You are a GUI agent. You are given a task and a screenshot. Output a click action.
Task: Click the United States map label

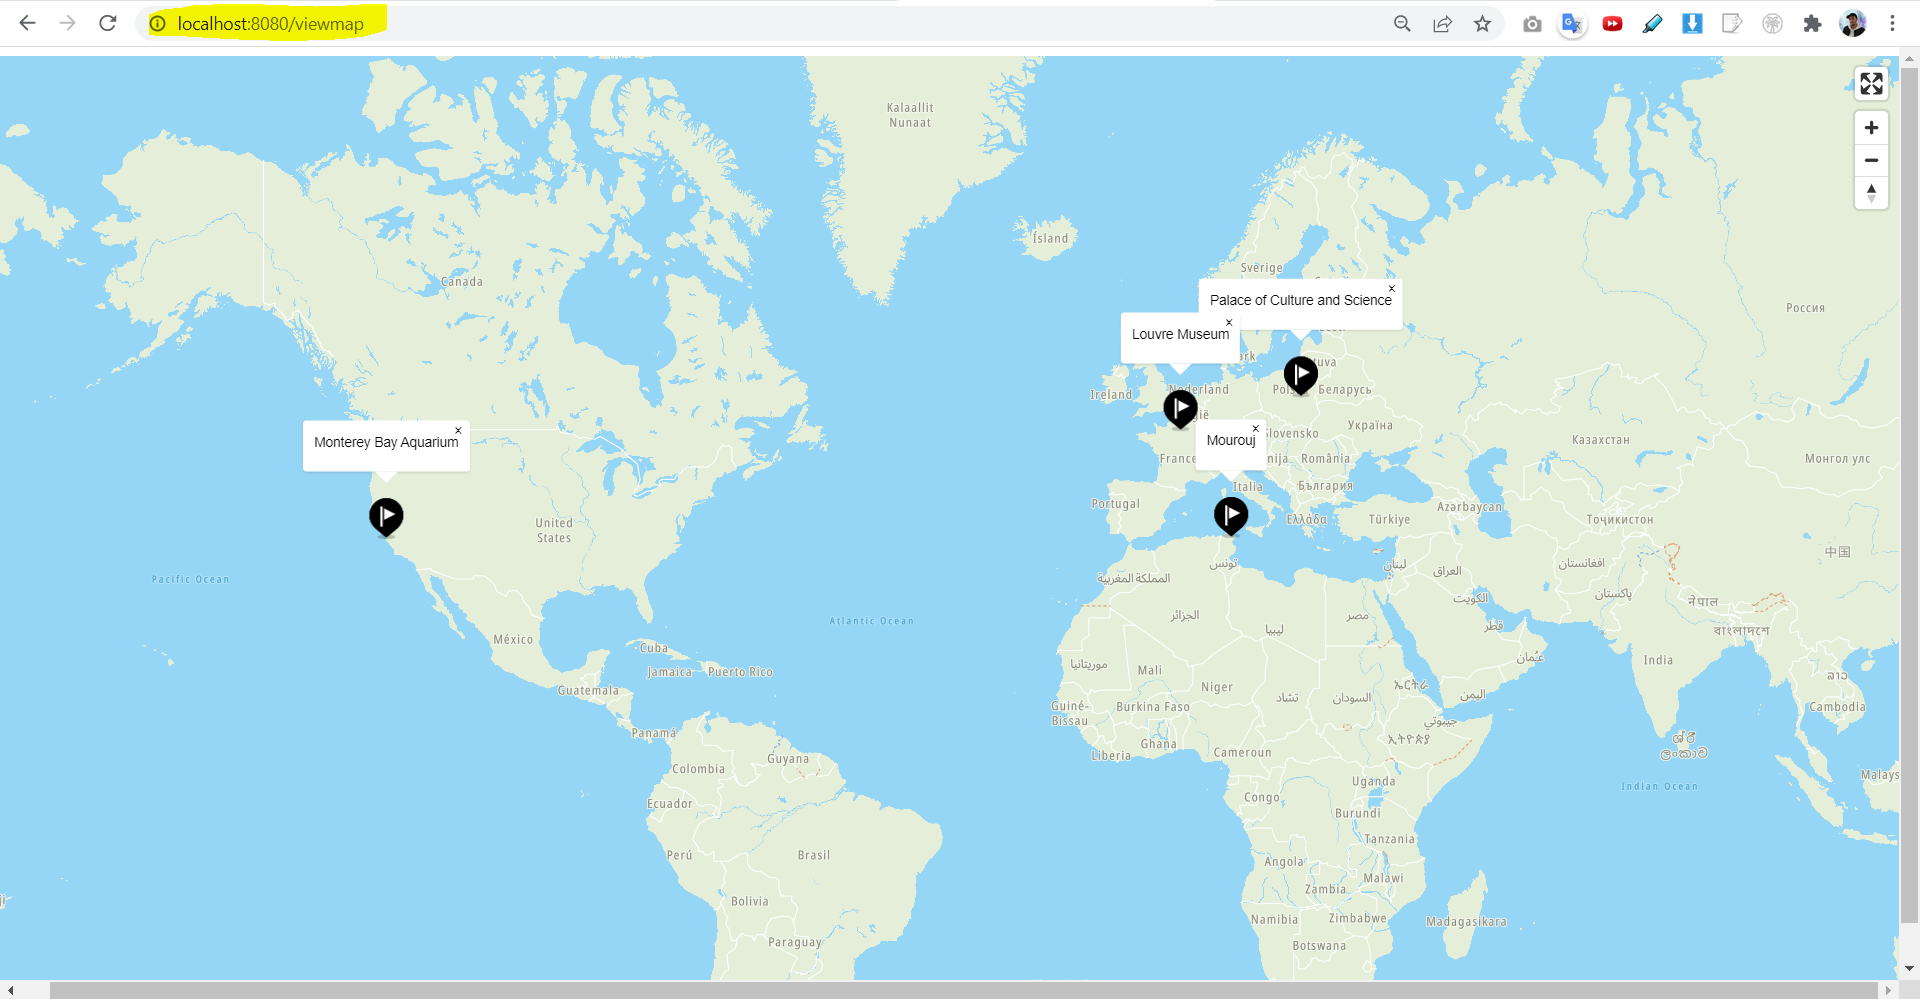554,530
